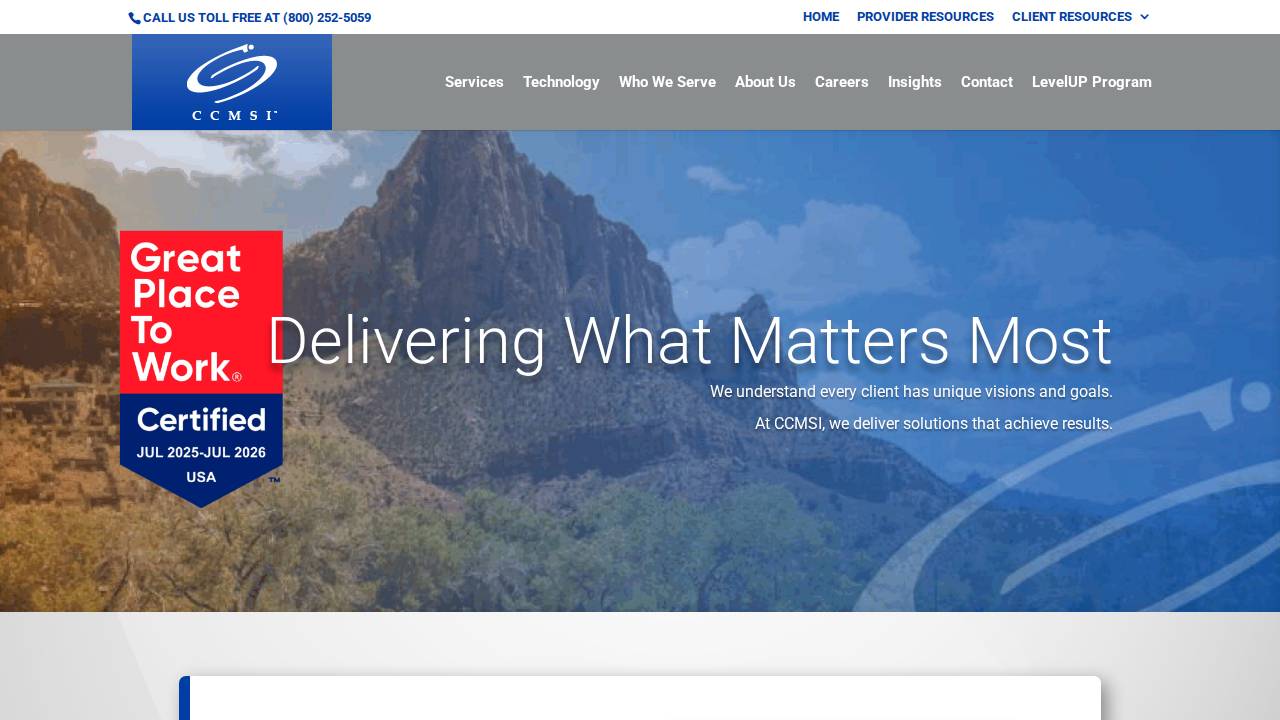This screenshot has height=720, width=1280.
Task: Click the CCMSI logo
Action: pos(232,82)
